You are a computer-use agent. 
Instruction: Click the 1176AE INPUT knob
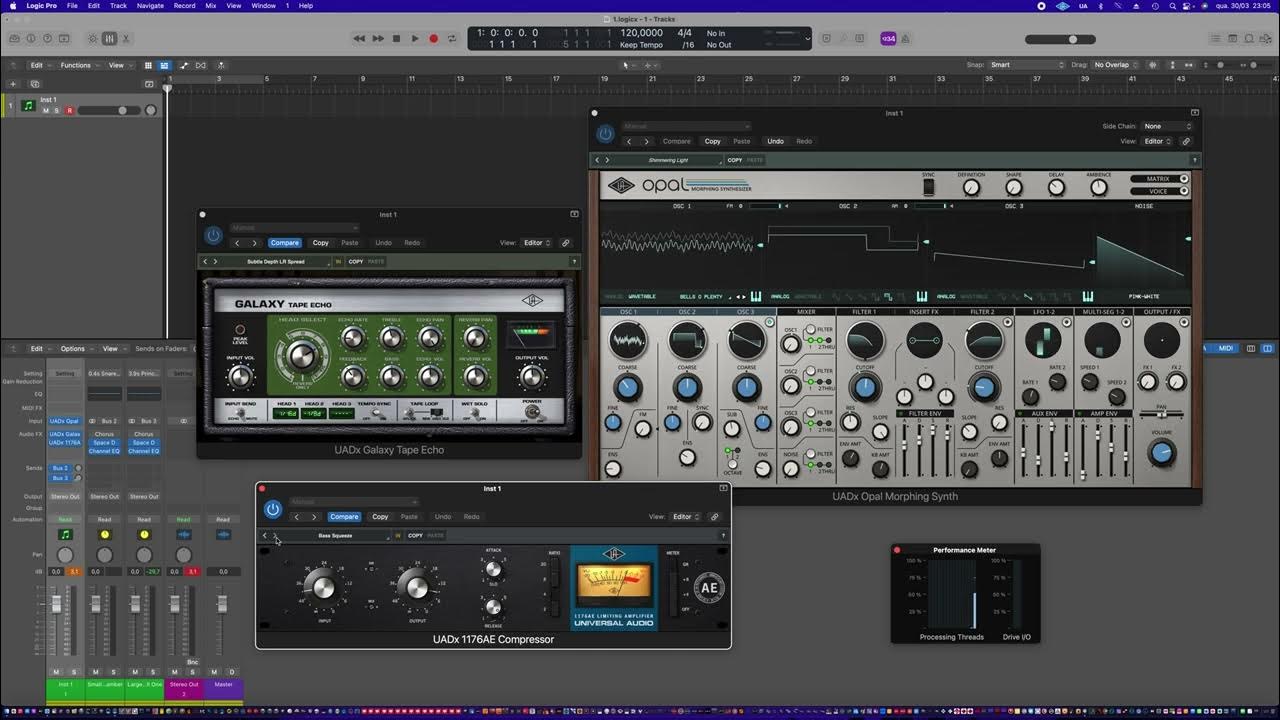click(323, 587)
